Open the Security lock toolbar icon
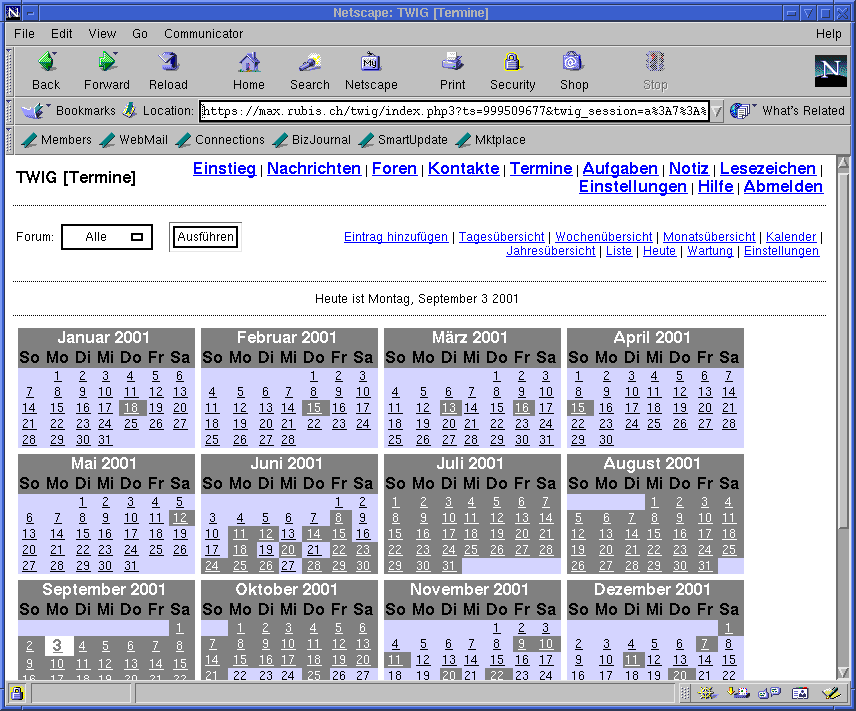Viewport: 856px width, 711px height. click(512, 63)
